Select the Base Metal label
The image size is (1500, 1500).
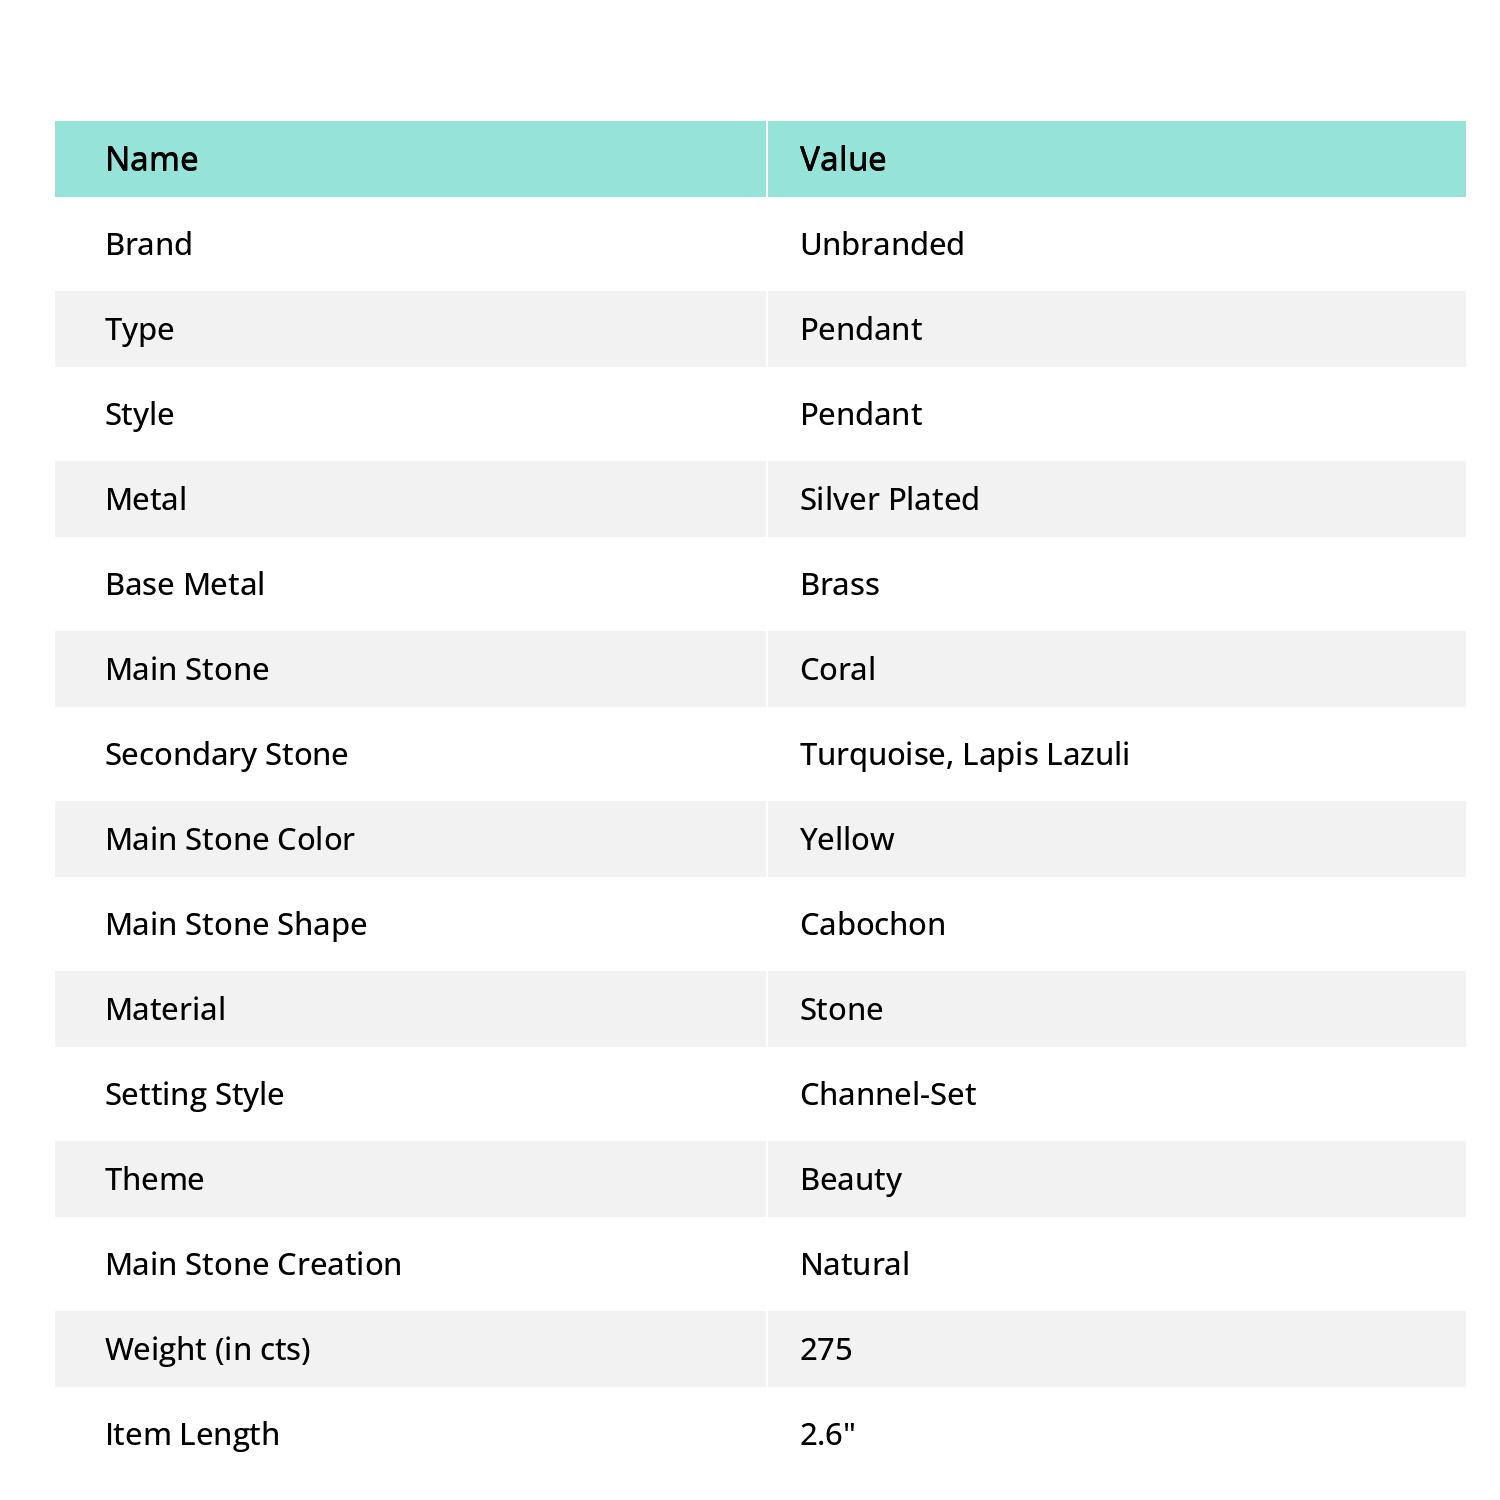[185, 584]
